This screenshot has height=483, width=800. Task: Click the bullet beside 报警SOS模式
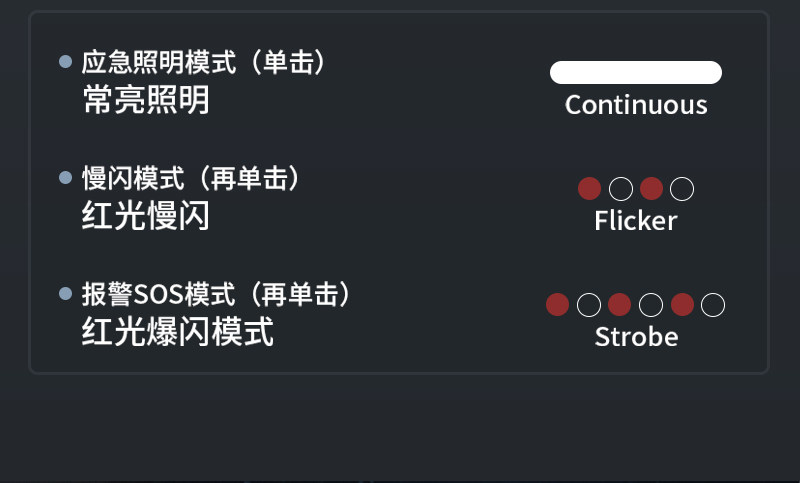[x=66, y=294]
